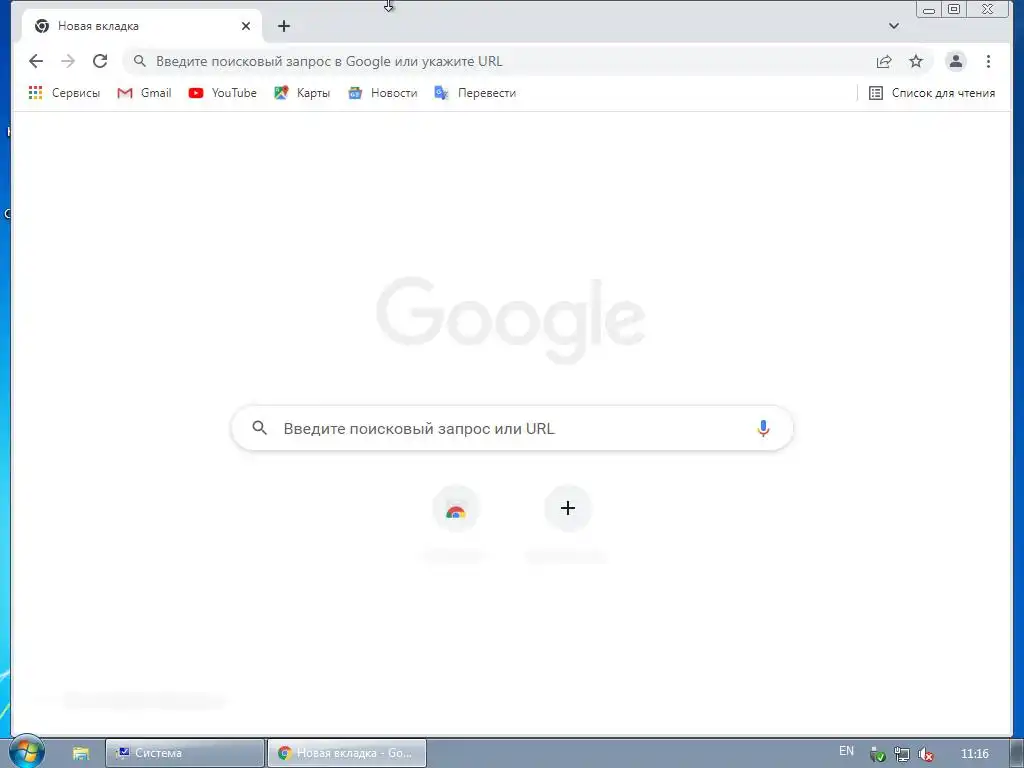Click the Google News icon in bookmarks

(355, 93)
